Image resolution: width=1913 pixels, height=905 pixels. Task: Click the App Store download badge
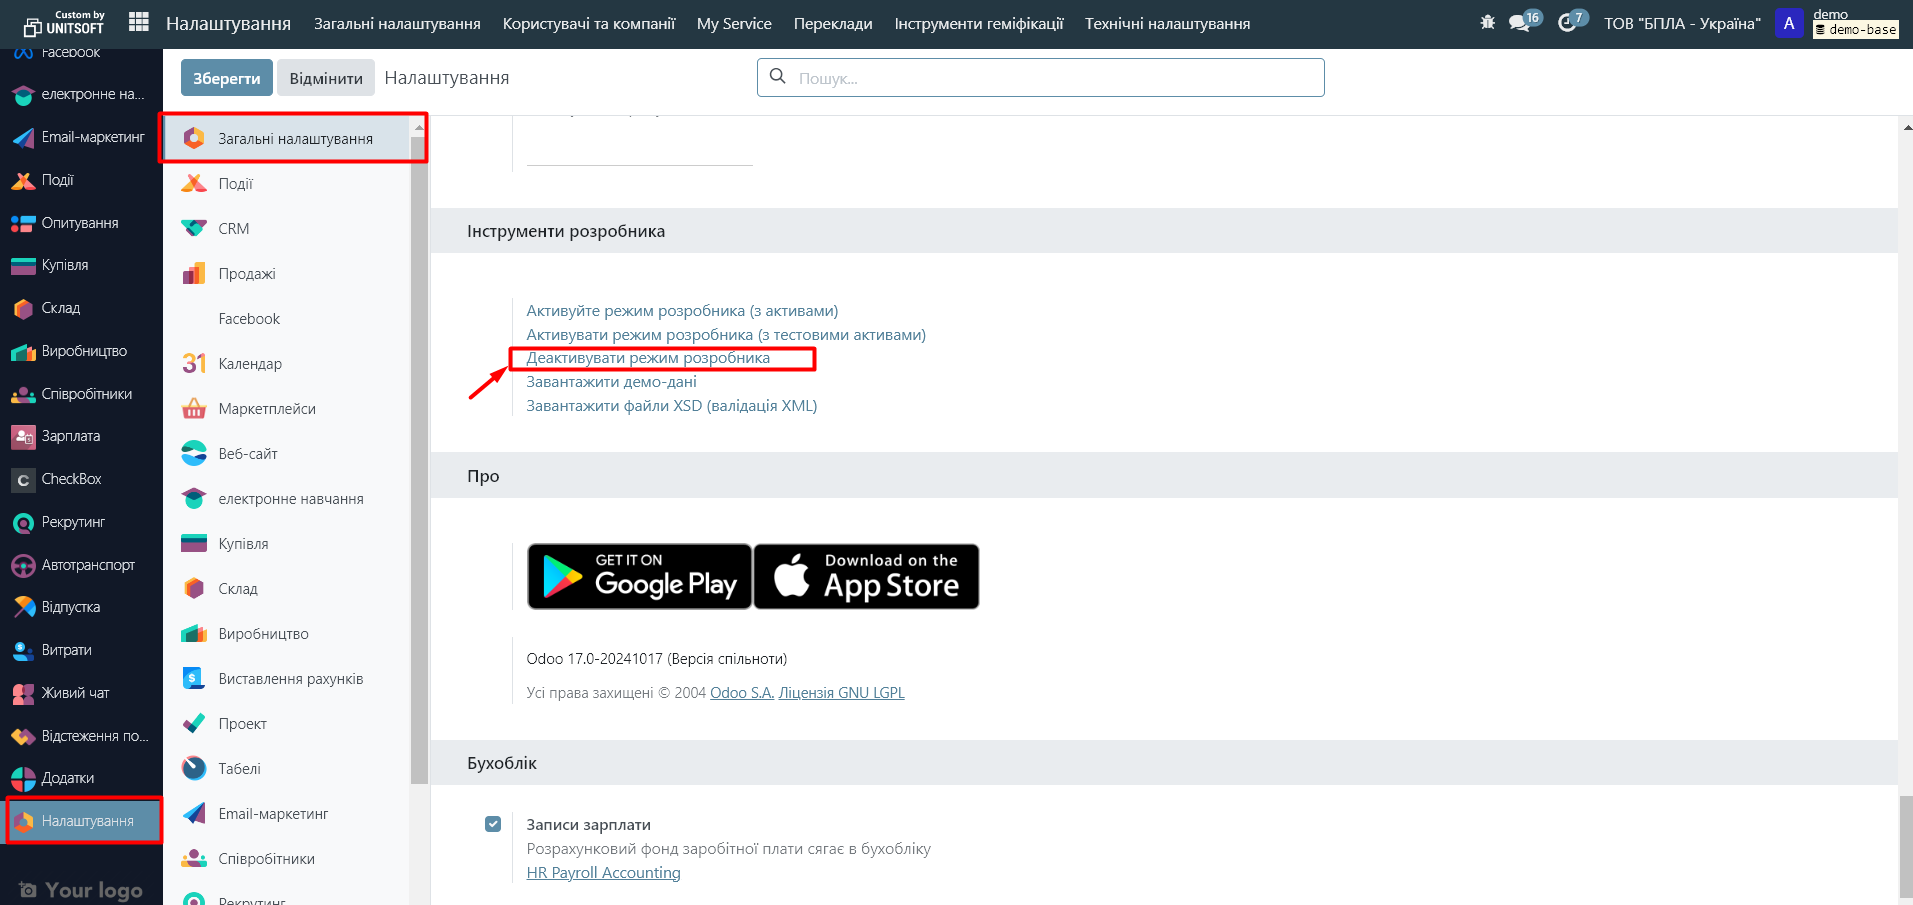point(866,576)
